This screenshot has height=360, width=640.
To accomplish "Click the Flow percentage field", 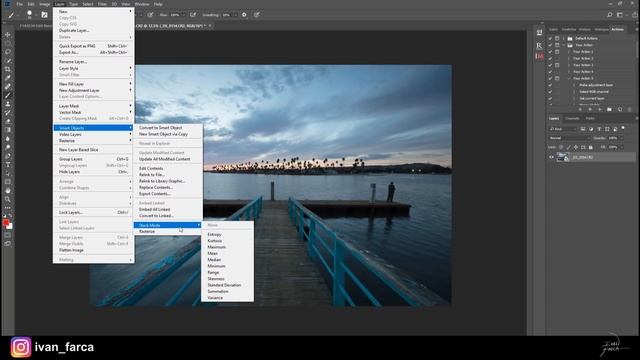I will 175,15.
